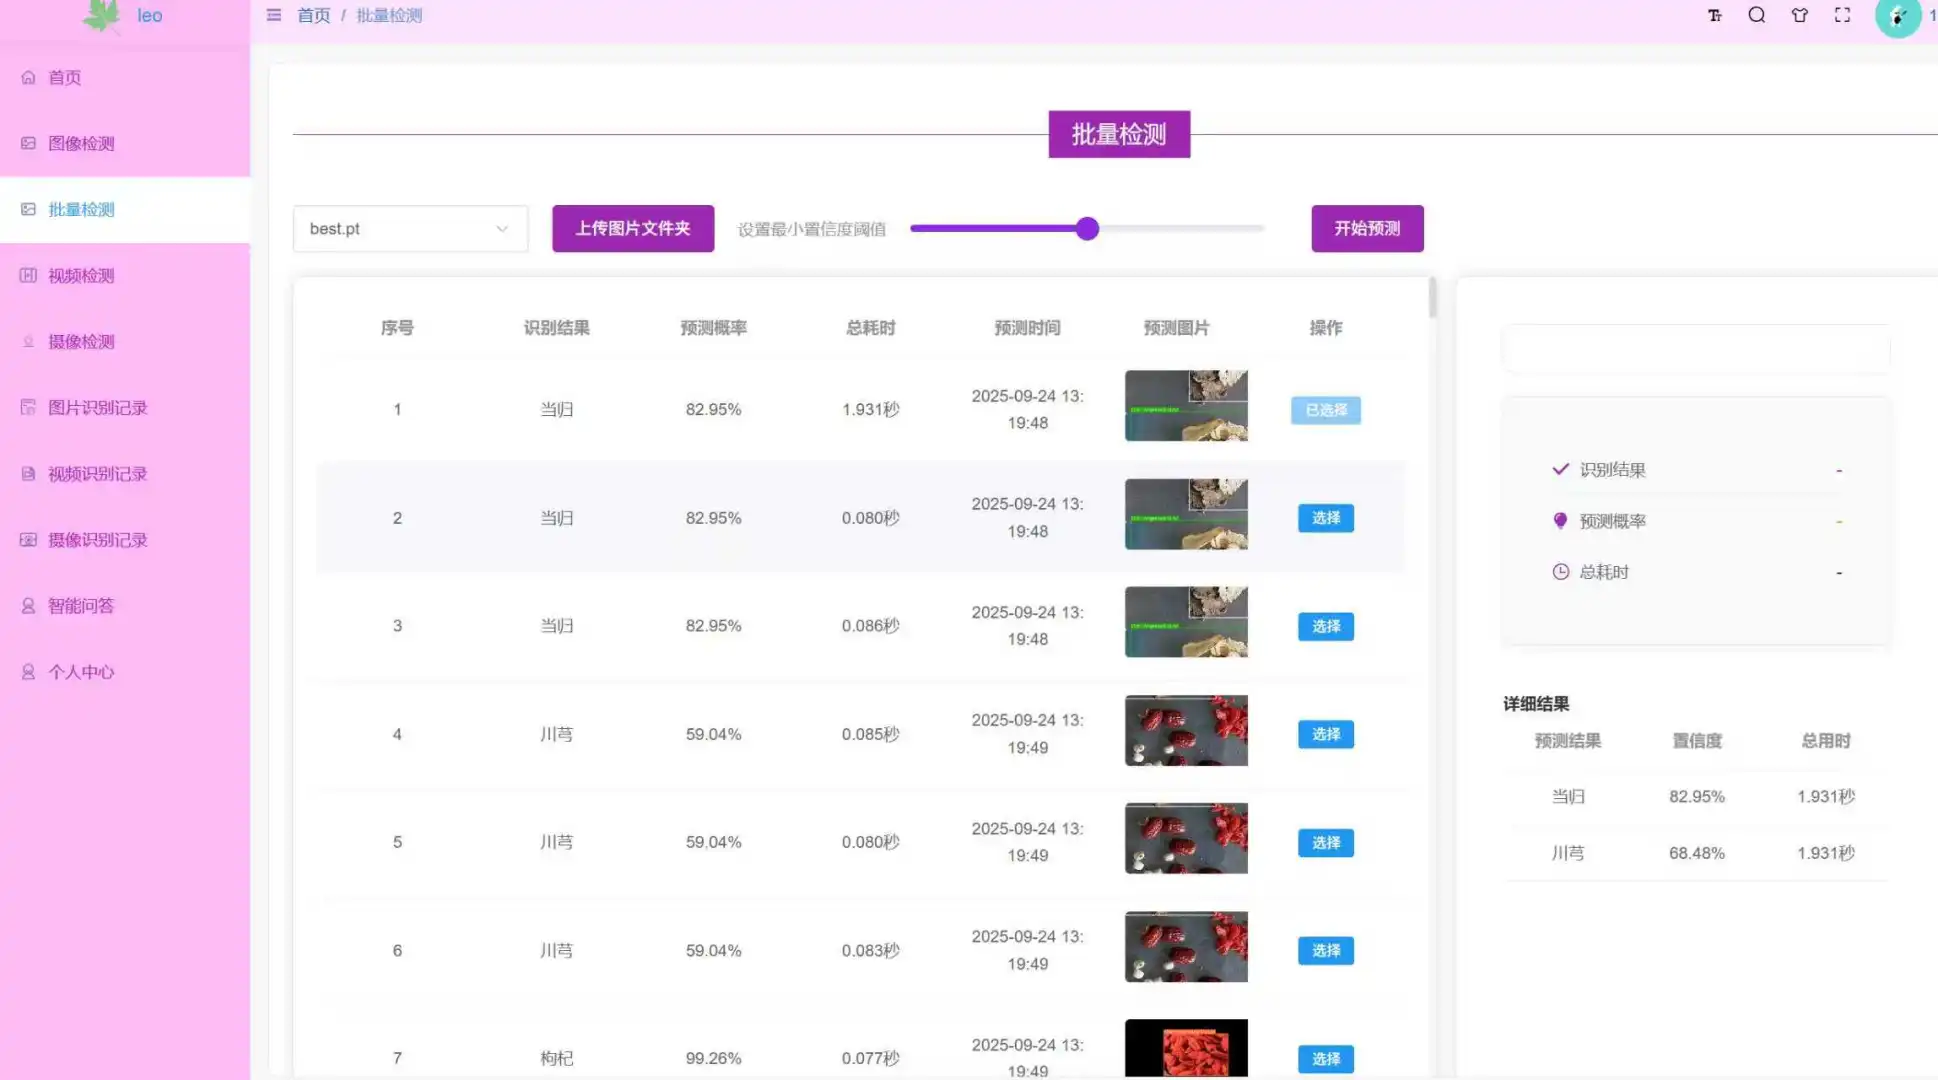This screenshot has height=1080, width=1938.
Task: Click the theme/skin icon in the header
Action: (x=1799, y=15)
